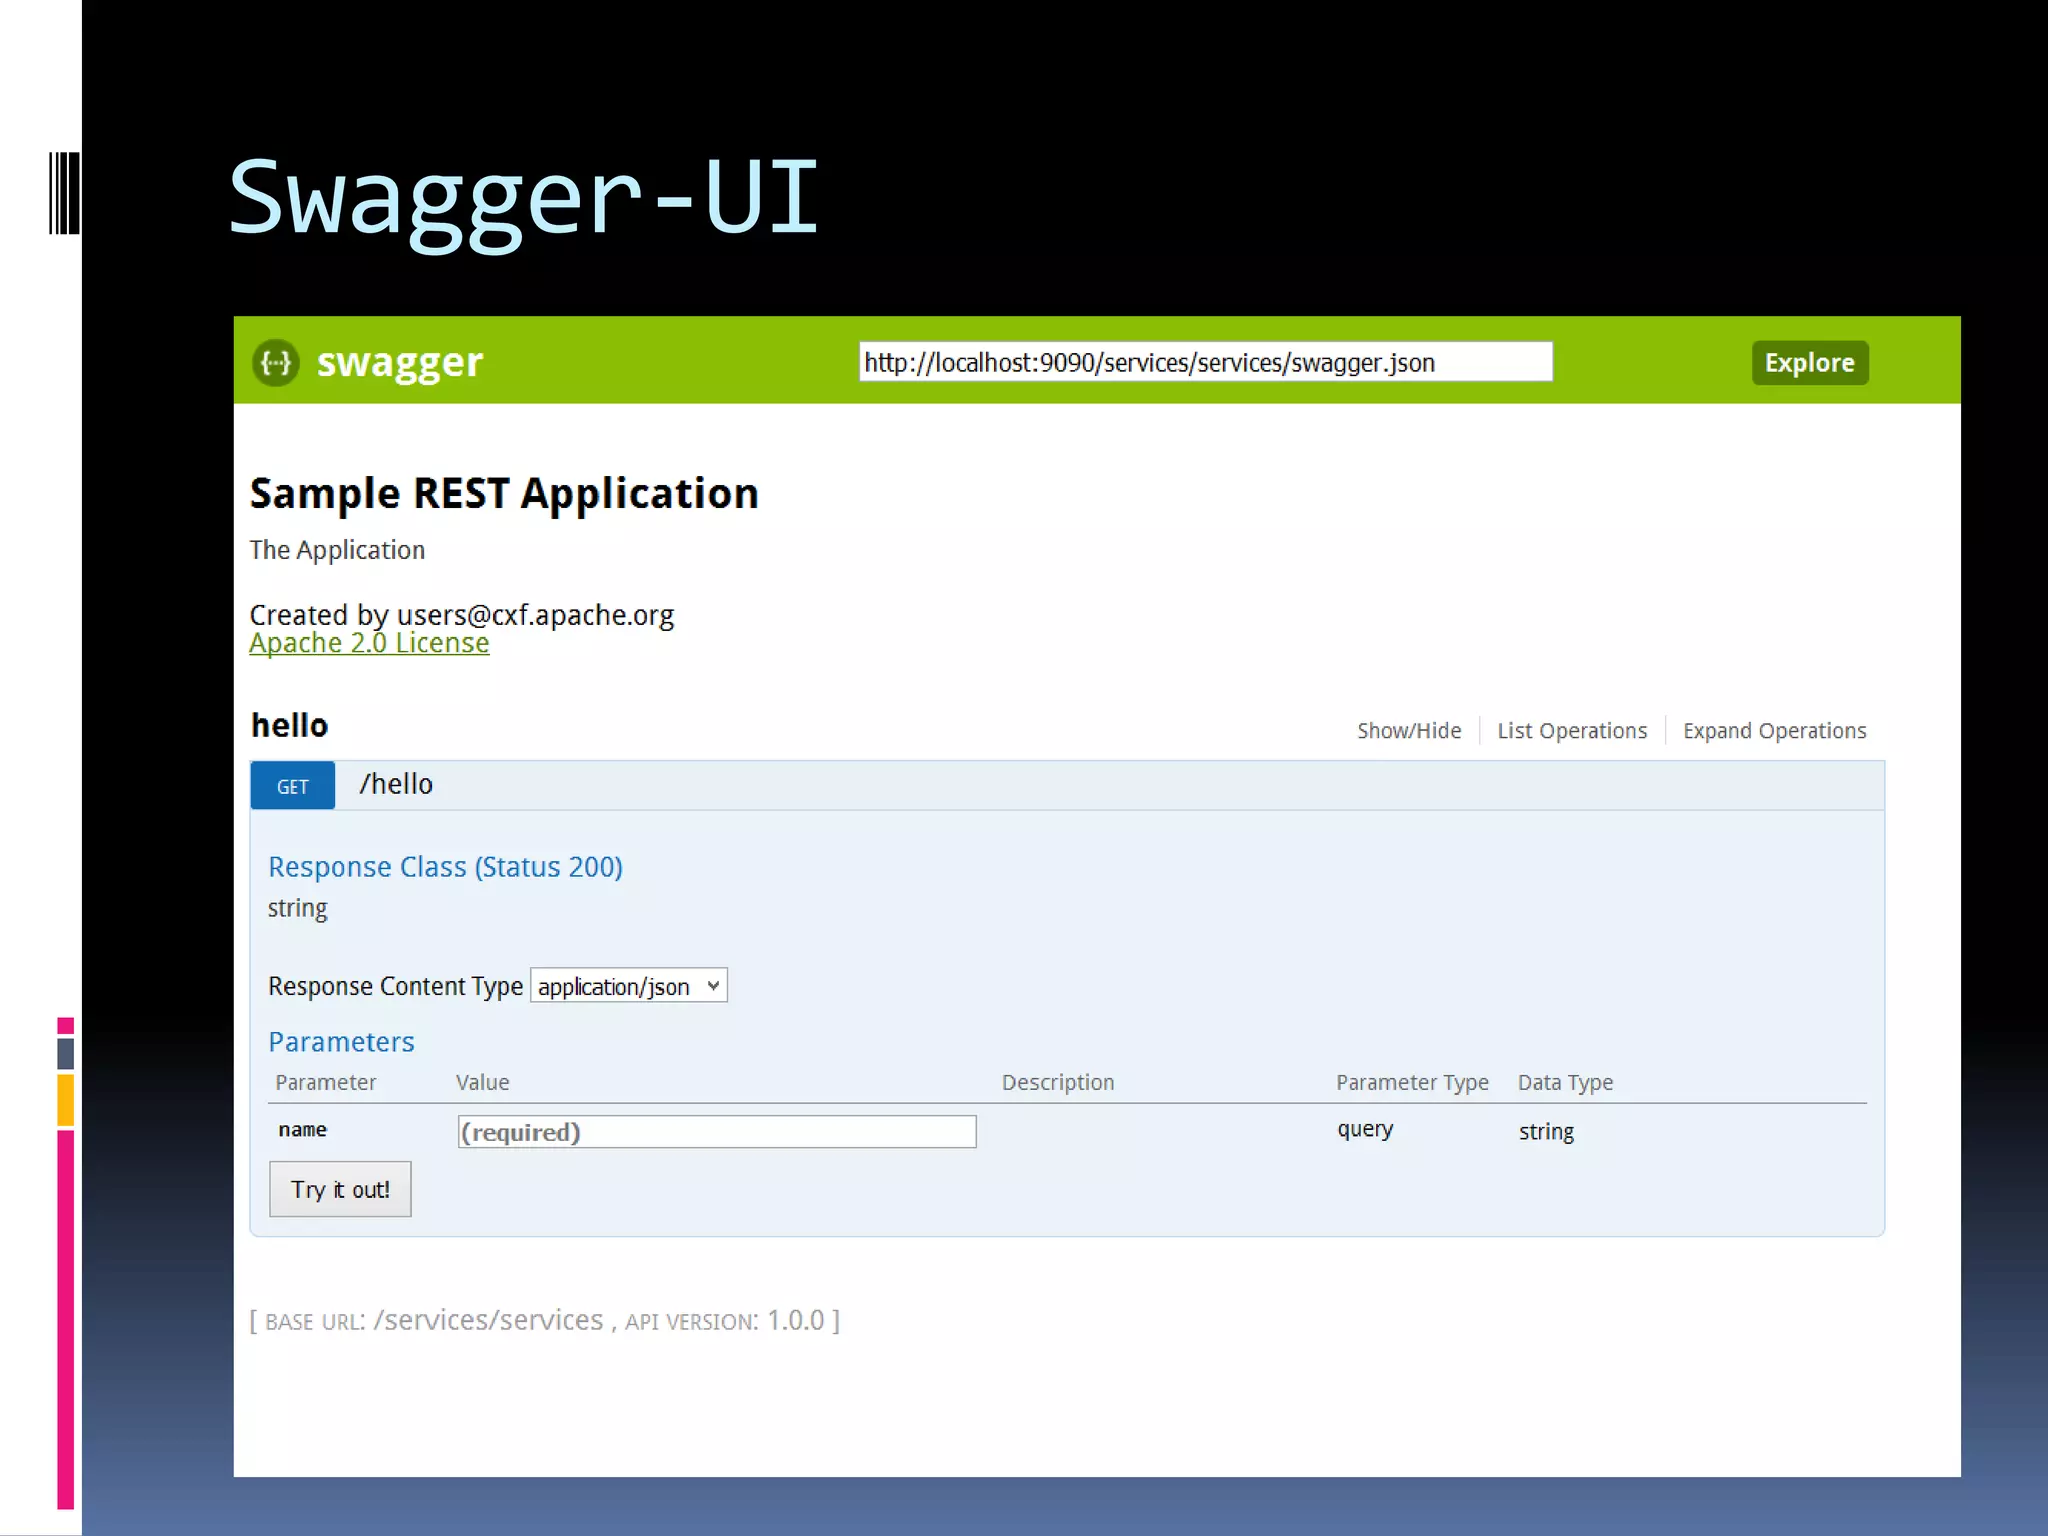Click the 'Data Type' column header

[x=1565, y=1082]
